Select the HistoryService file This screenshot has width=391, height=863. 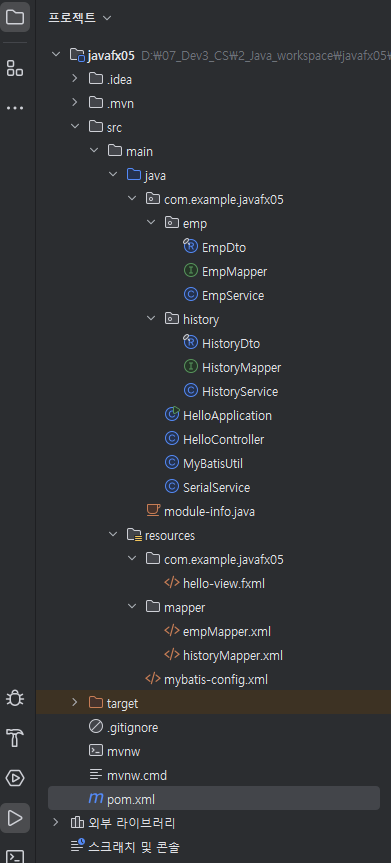click(240, 391)
